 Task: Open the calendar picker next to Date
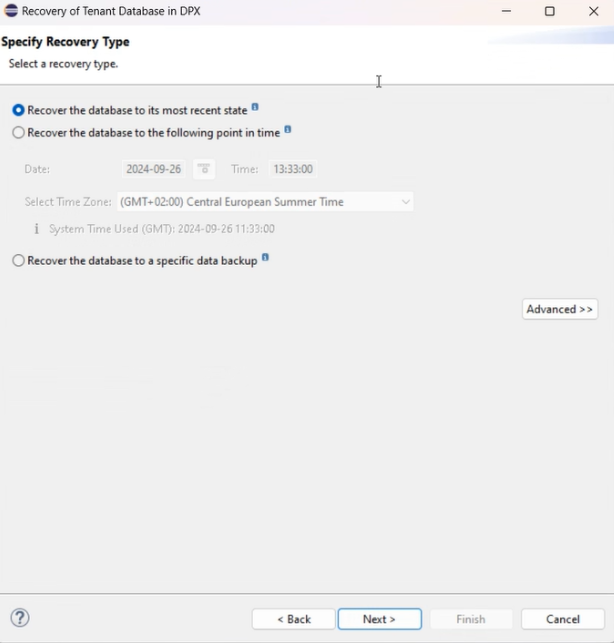(x=204, y=169)
